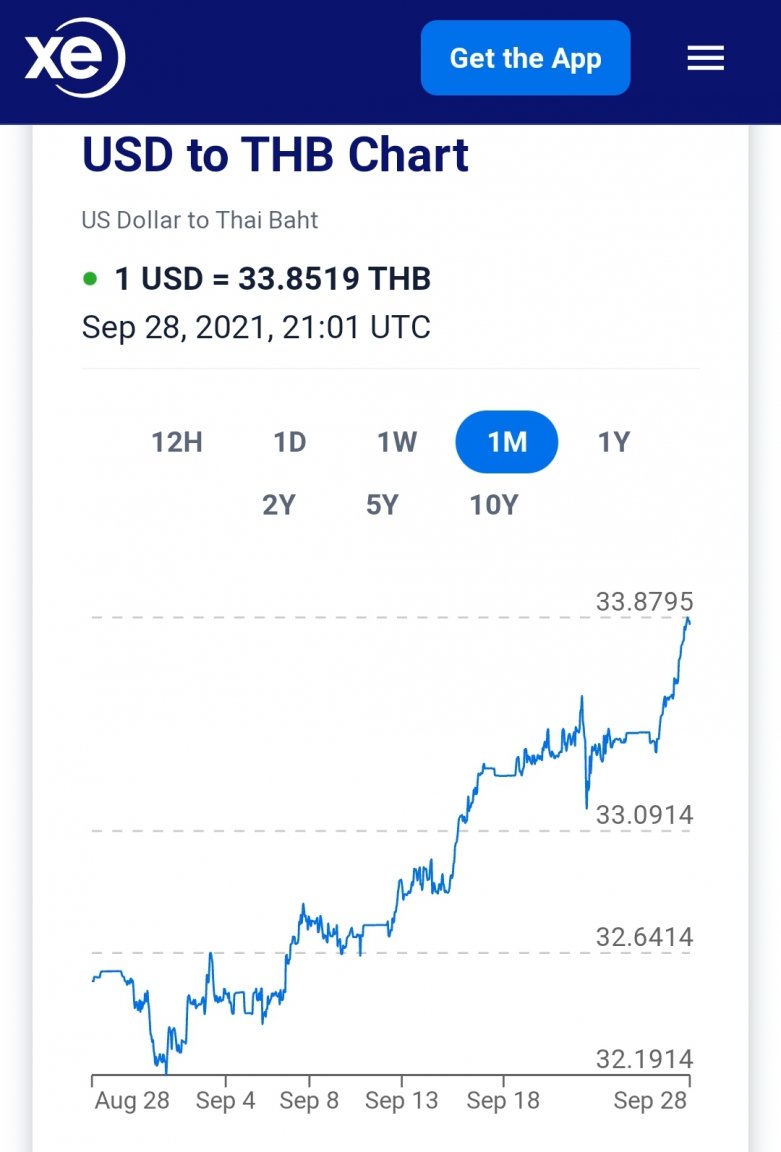The image size is (781, 1152).
Task: Click the USD to THB Chart heading
Action: 275,155
